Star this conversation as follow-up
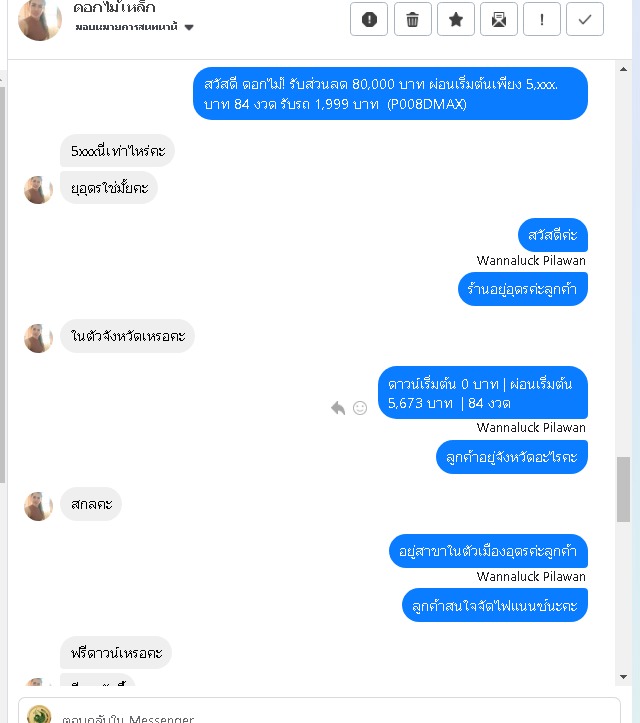 pos(456,19)
